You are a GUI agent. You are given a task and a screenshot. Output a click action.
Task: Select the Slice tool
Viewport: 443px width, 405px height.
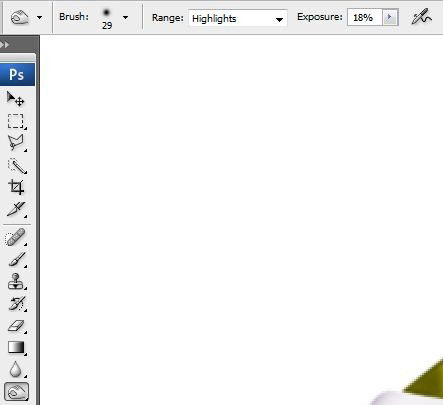point(16,209)
